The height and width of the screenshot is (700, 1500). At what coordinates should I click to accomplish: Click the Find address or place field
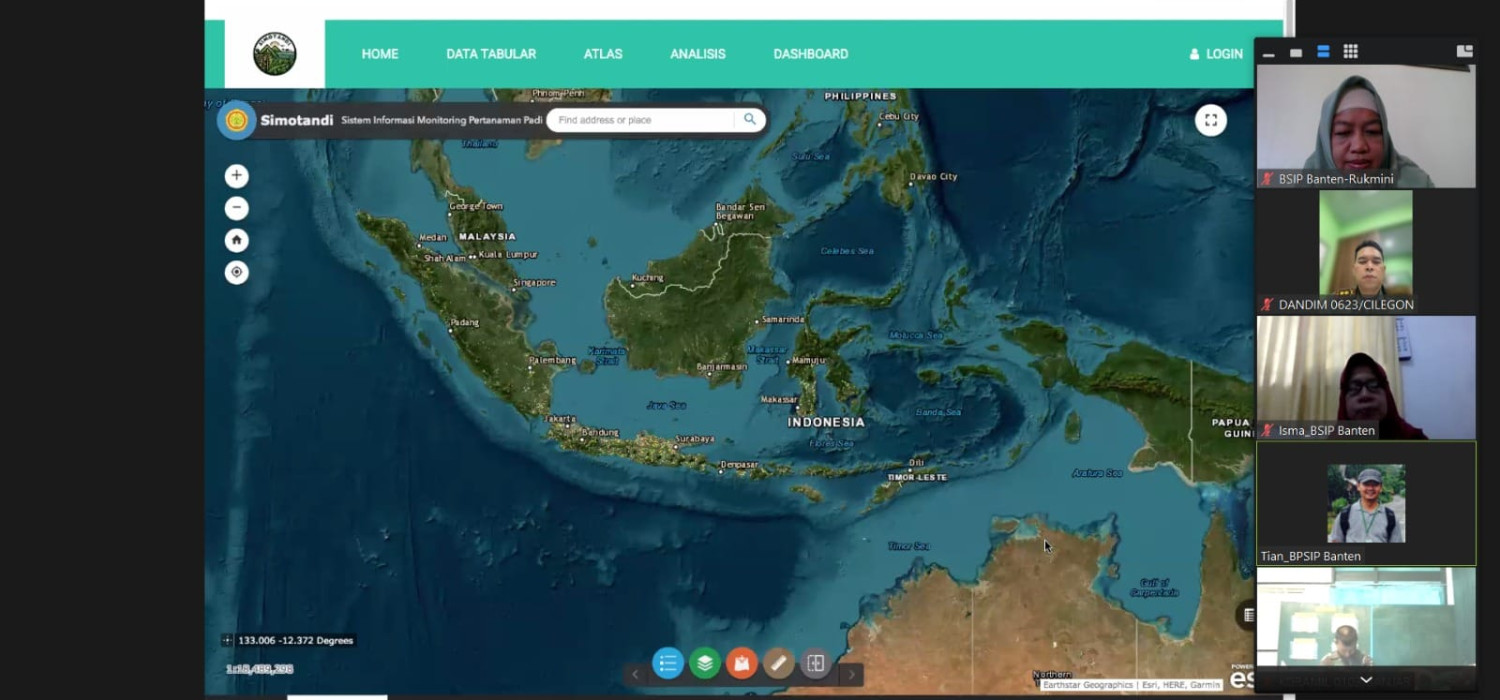[642, 120]
